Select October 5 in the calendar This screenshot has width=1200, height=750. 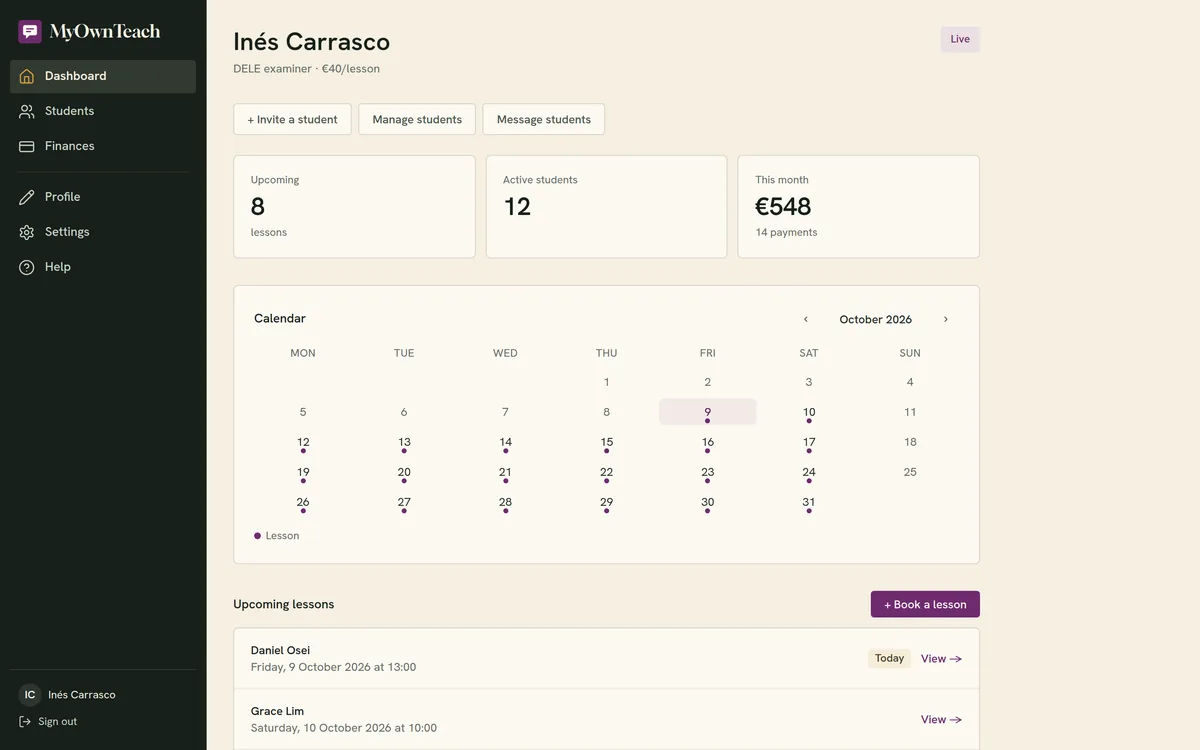(303, 412)
